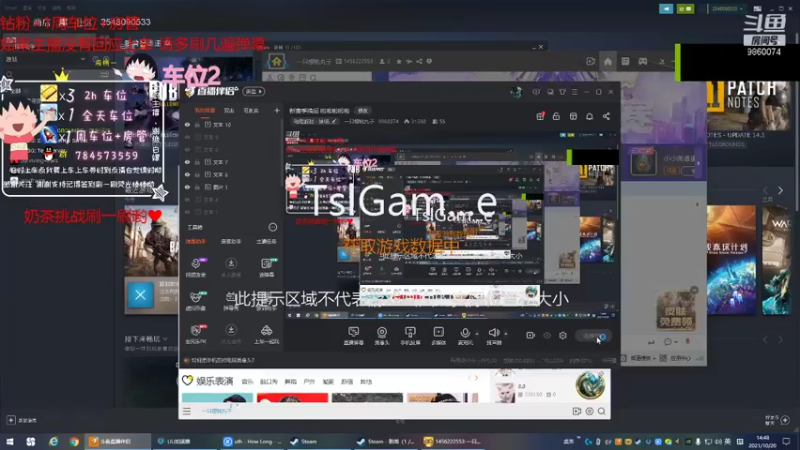The height and width of the screenshot is (450, 800).
Task: Open streaming app settings gear
Action: [x=563, y=335]
